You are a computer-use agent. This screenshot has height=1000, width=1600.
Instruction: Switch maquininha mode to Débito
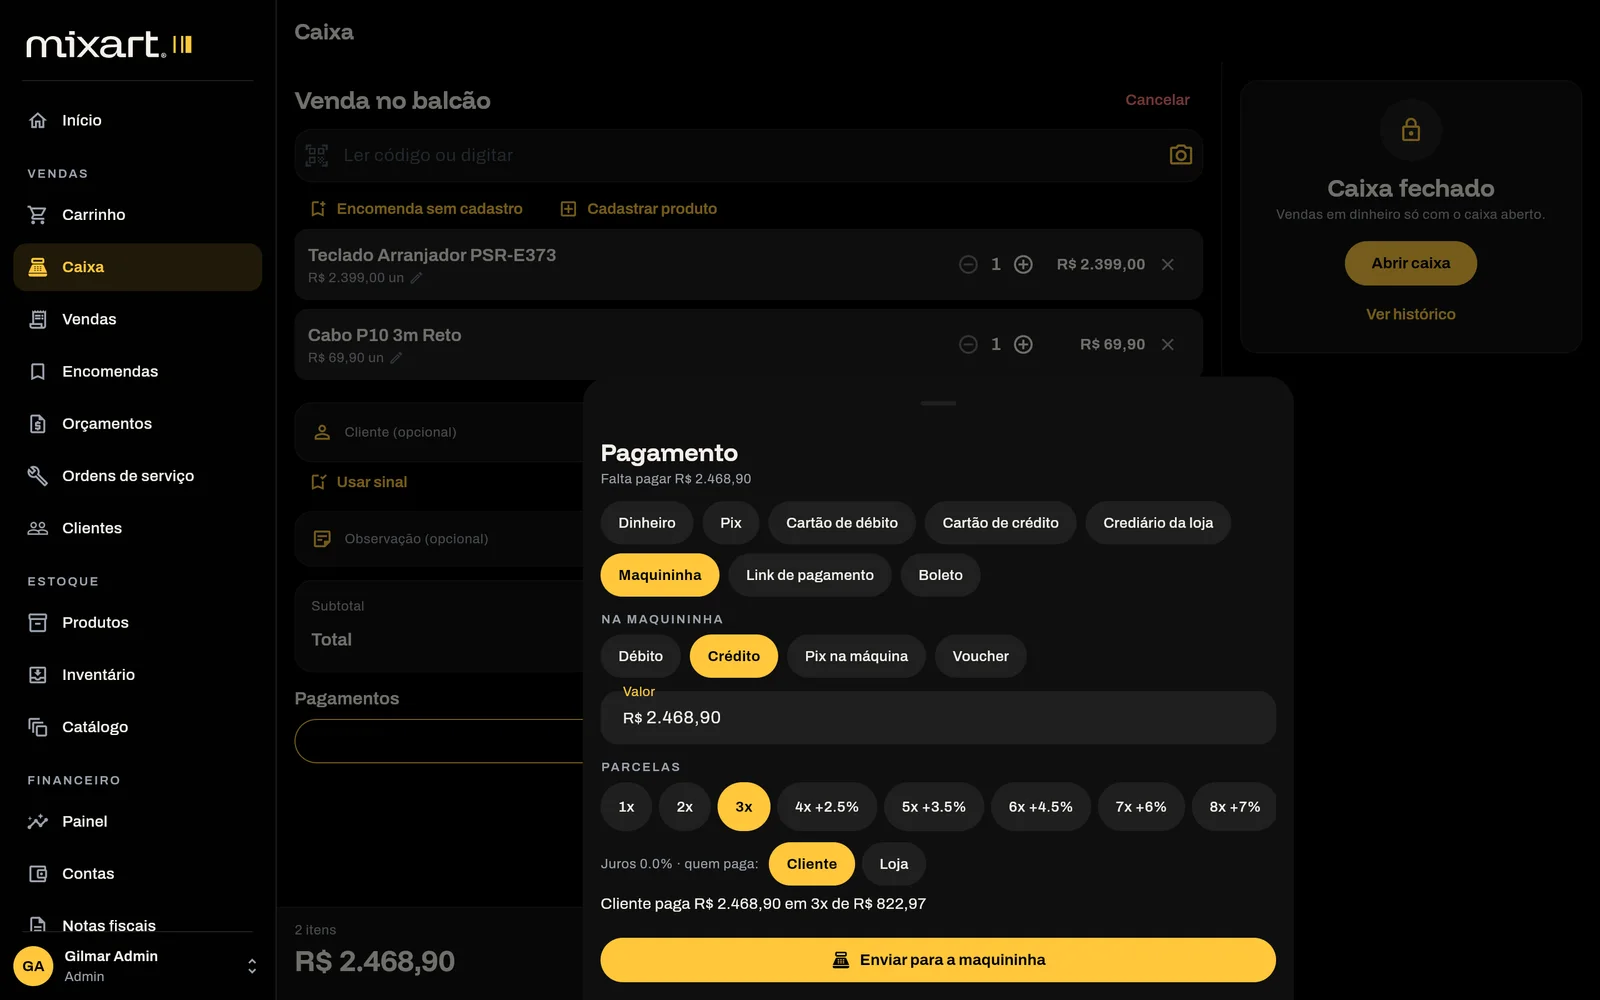[x=641, y=656]
